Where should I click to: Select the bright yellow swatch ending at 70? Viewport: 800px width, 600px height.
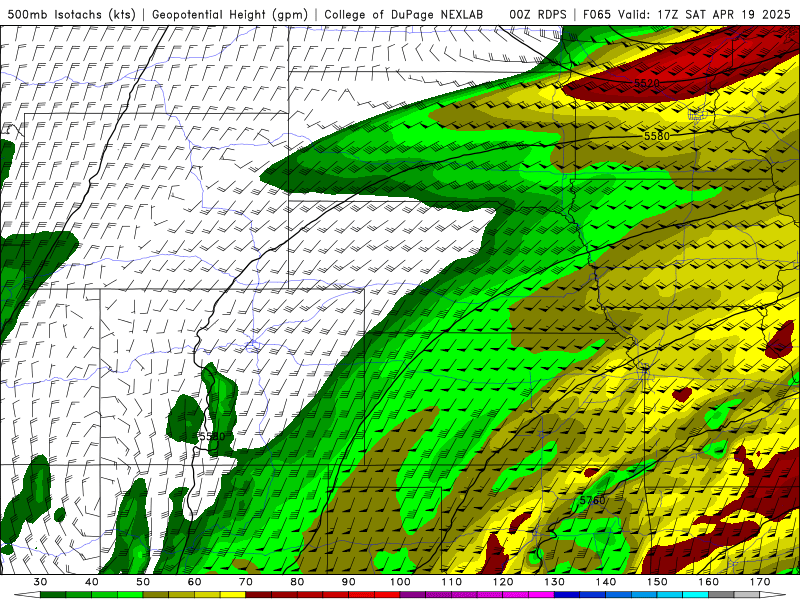(x=233, y=595)
